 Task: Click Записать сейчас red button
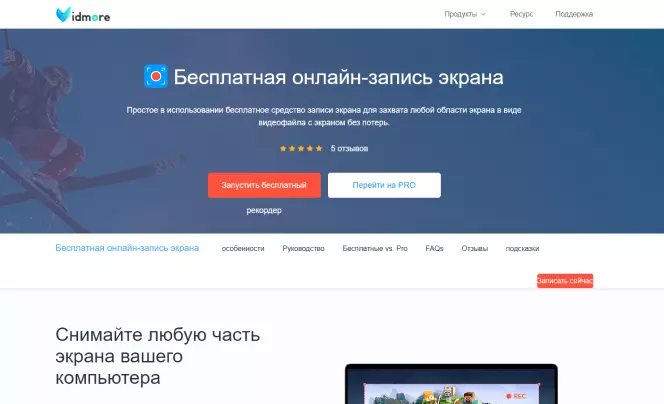click(565, 281)
